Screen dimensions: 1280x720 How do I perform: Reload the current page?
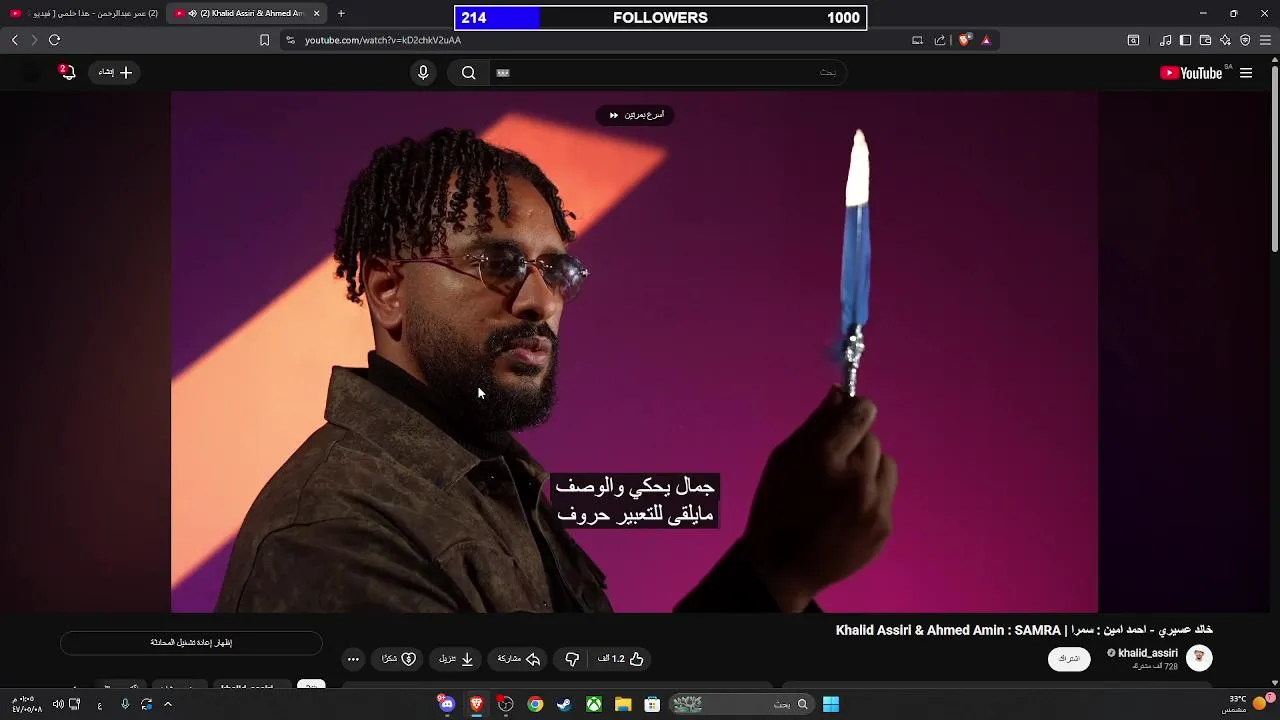click(54, 40)
